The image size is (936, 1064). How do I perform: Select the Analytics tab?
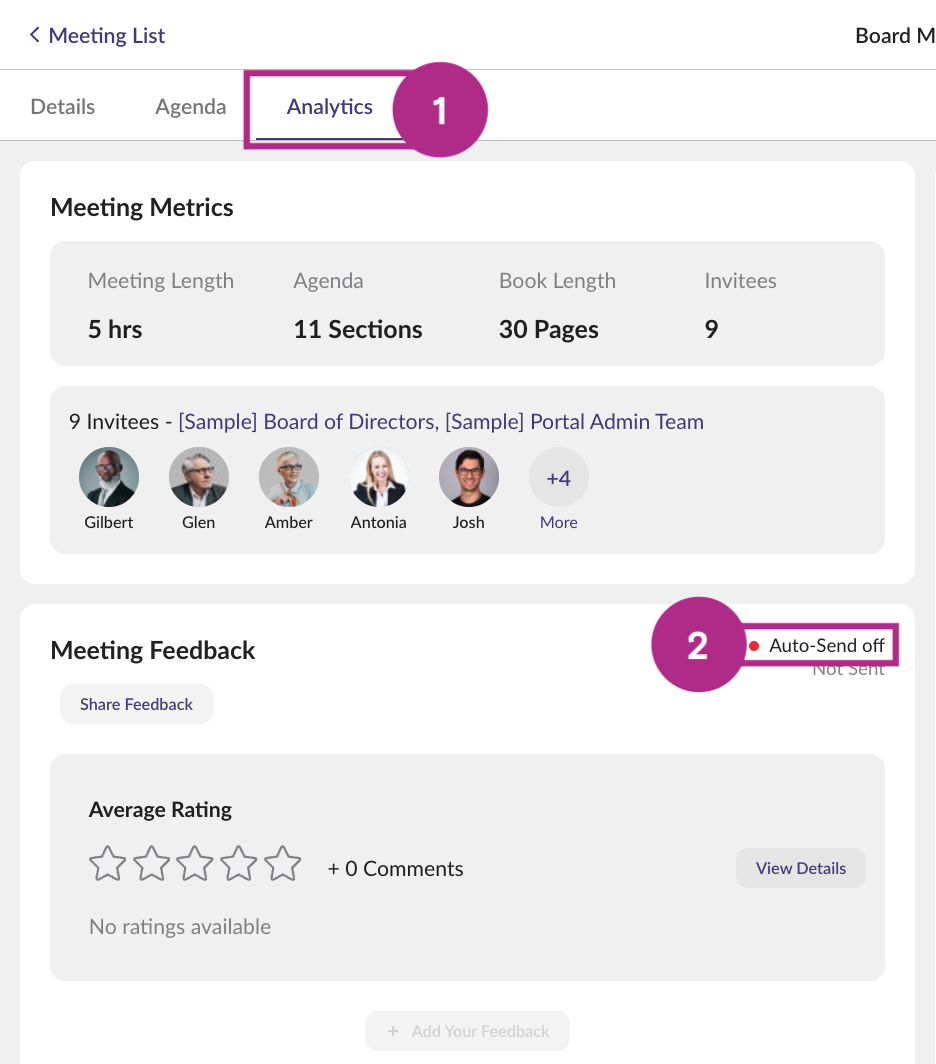(x=329, y=107)
